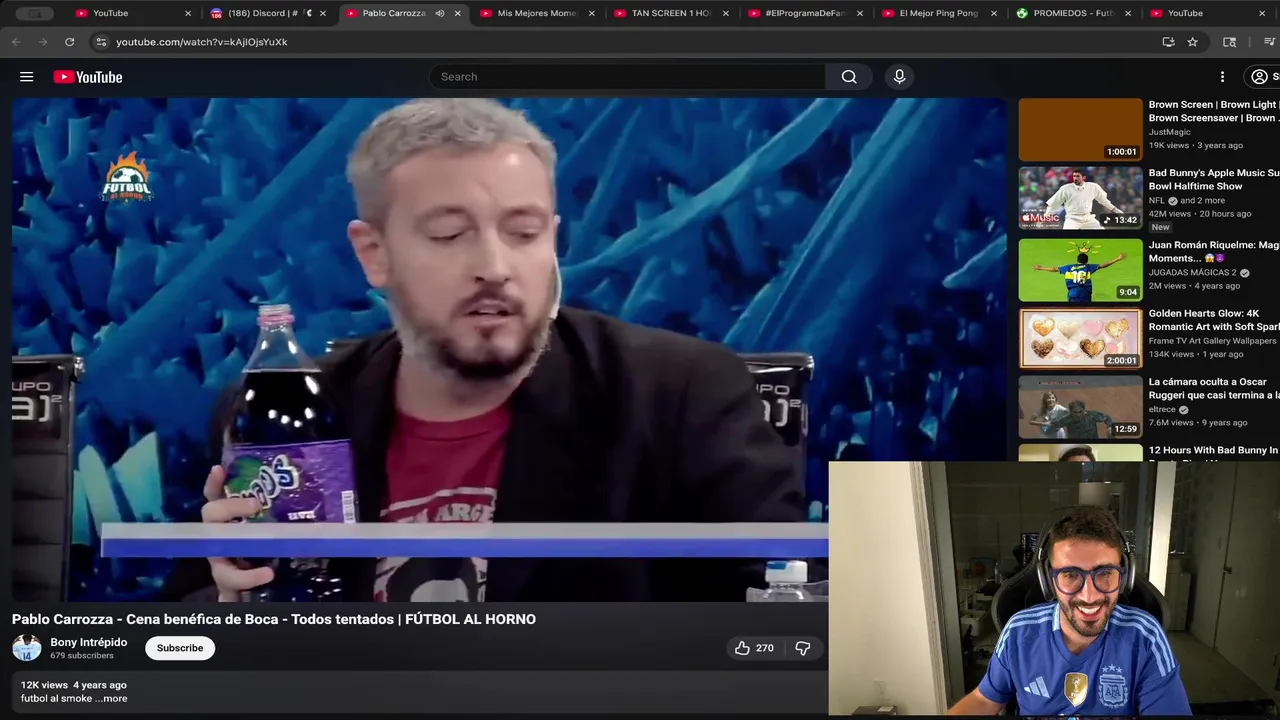Open Juan Román Riquelme video thumbnail
The width and height of the screenshot is (1280, 720).
1080,270
